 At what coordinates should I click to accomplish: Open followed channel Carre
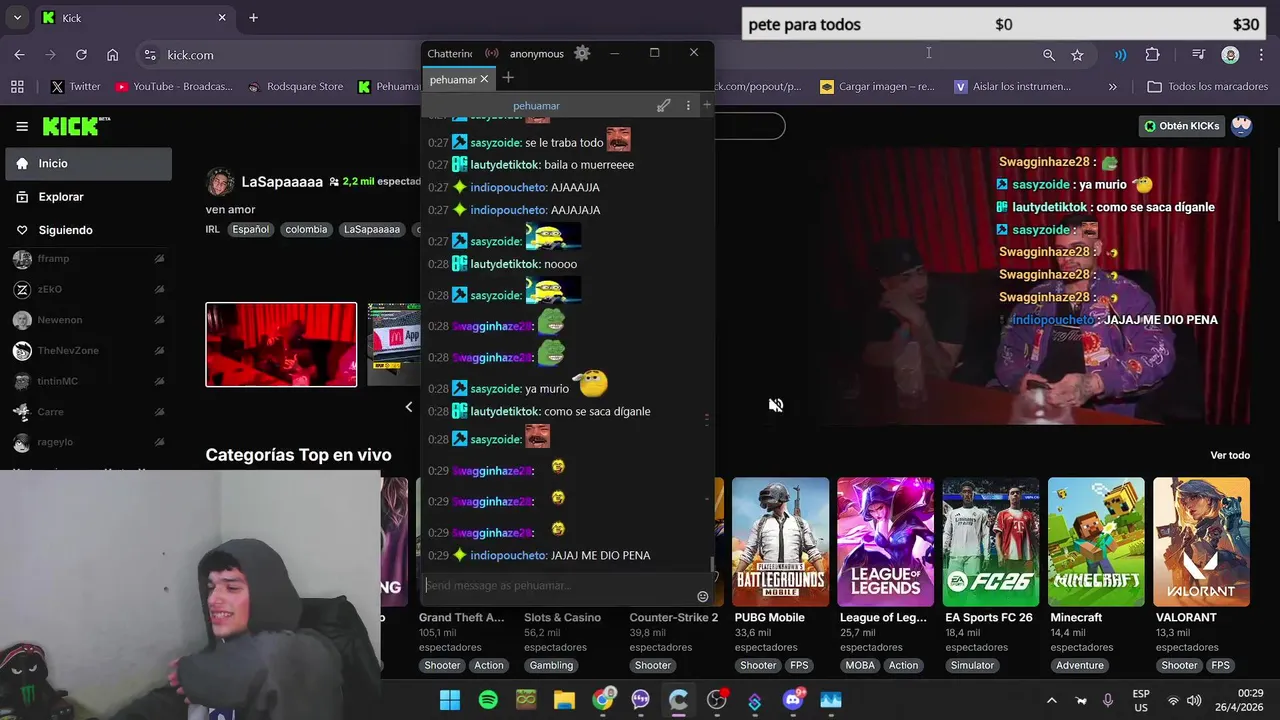pos(89,412)
